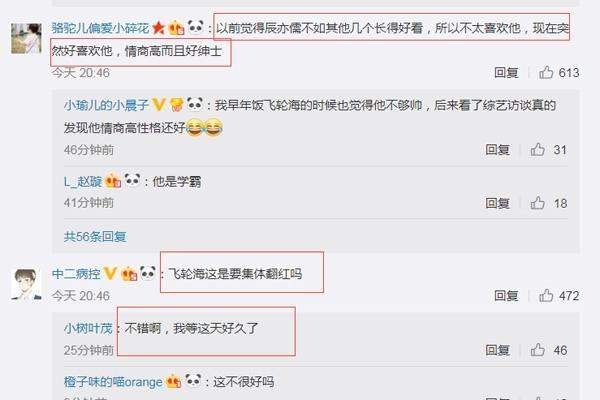Like 小树叶茂's reply with 46 likes
Image resolution: width=600 pixels, height=400 pixels.
click(538, 350)
